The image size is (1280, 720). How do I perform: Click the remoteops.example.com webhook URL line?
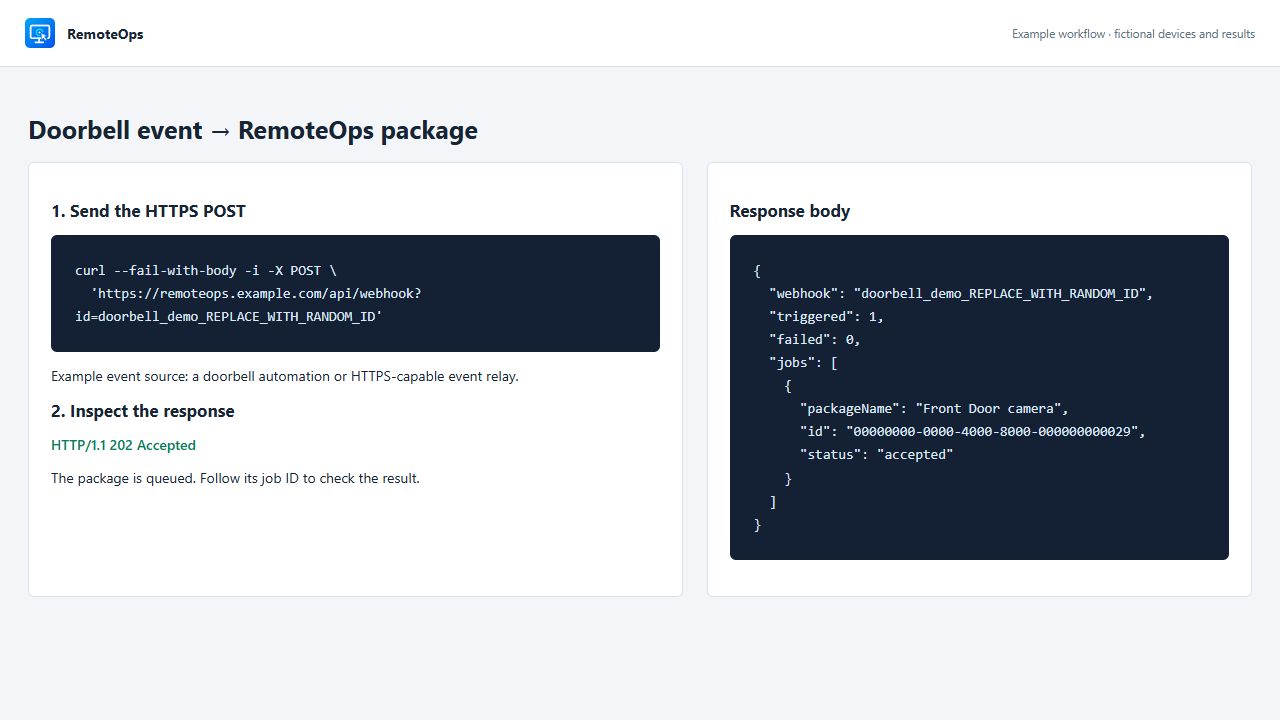(x=256, y=293)
